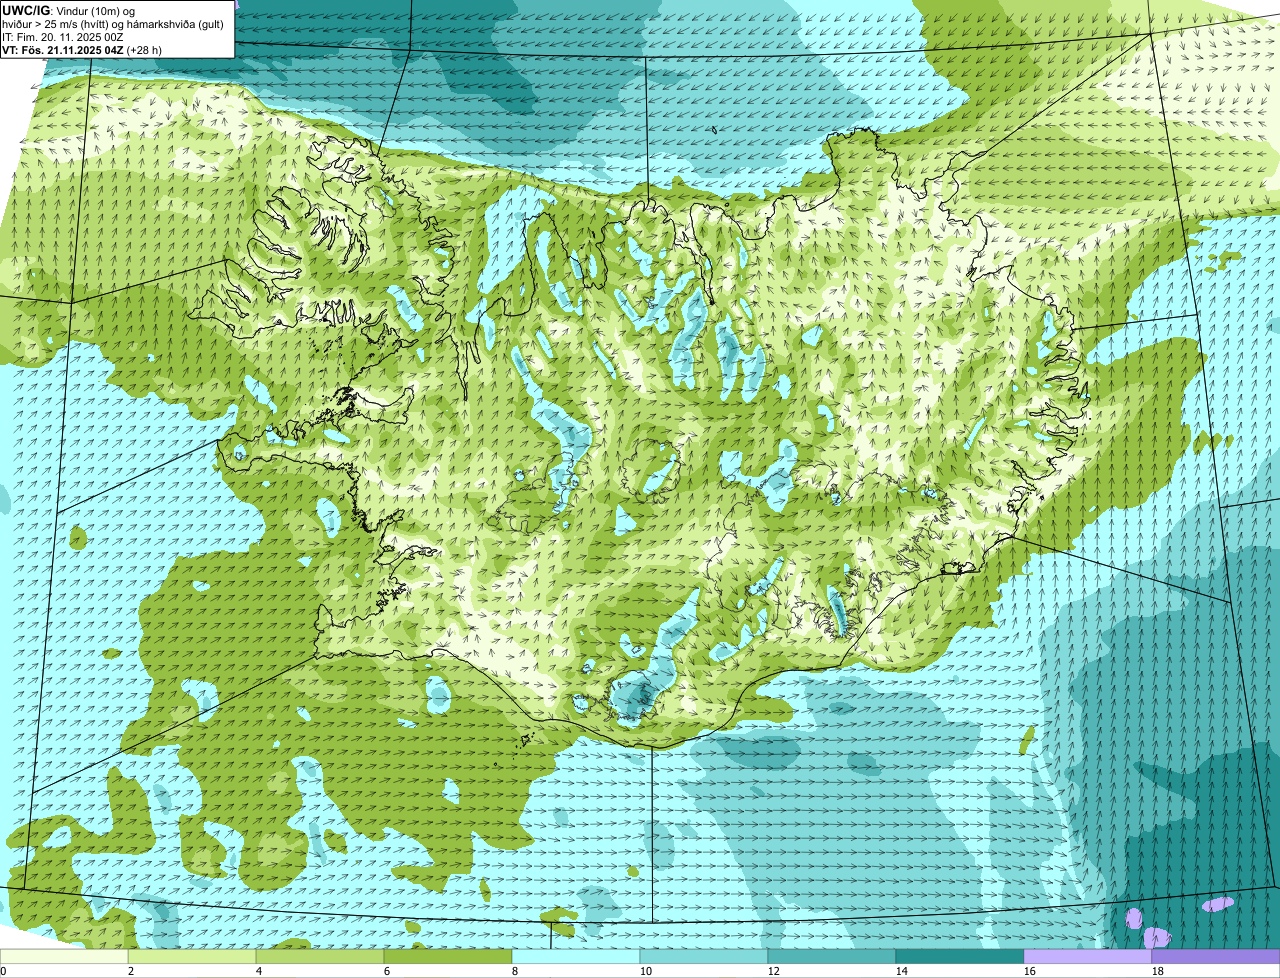Click the legend scale label '6'

[x=387, y=971]
